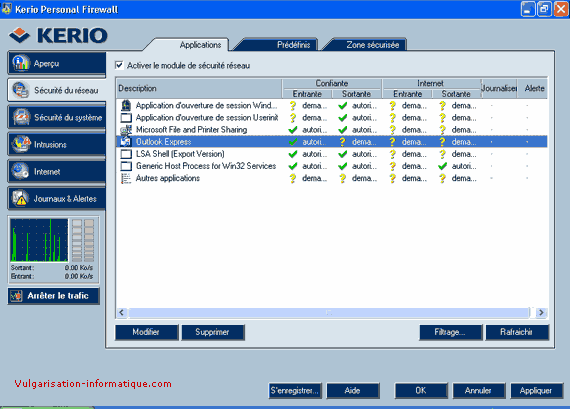This screenshot has width=570, height=409.
Task: Click the Userinit session application row icon
Action: point(126,117)
